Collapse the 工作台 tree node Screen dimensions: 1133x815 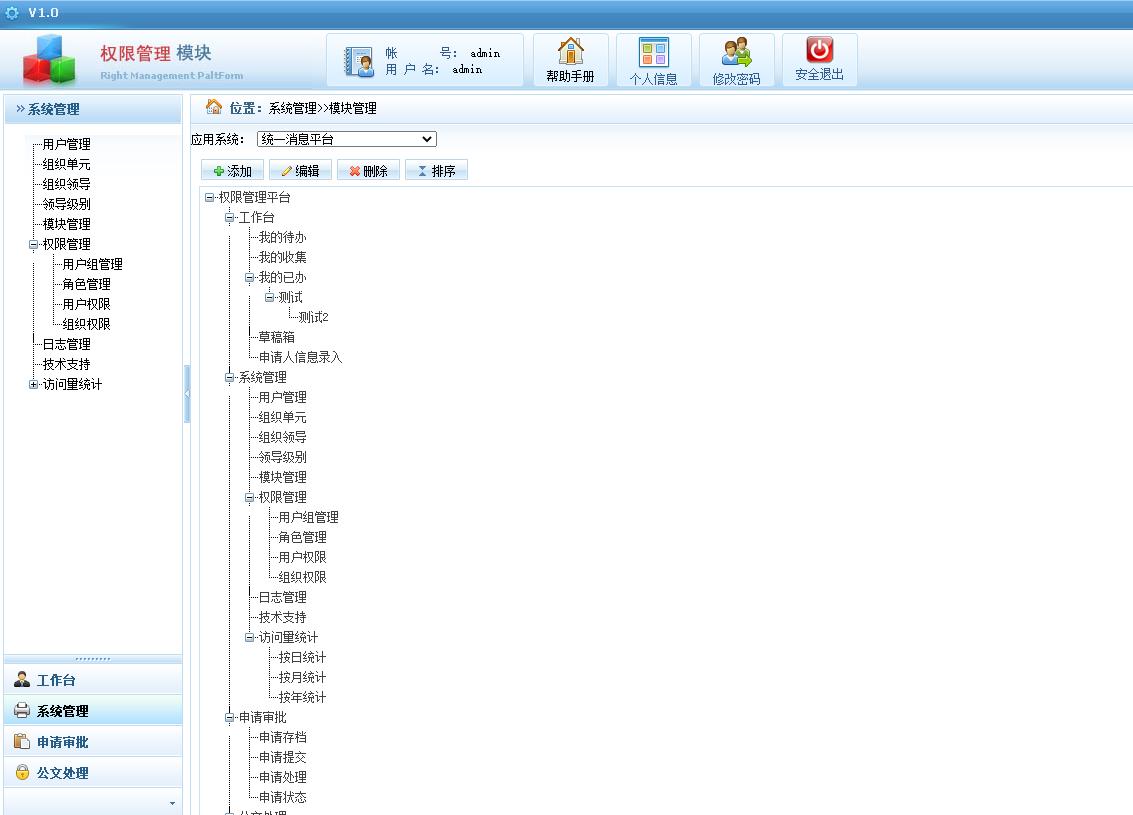[x=229, y=217]
